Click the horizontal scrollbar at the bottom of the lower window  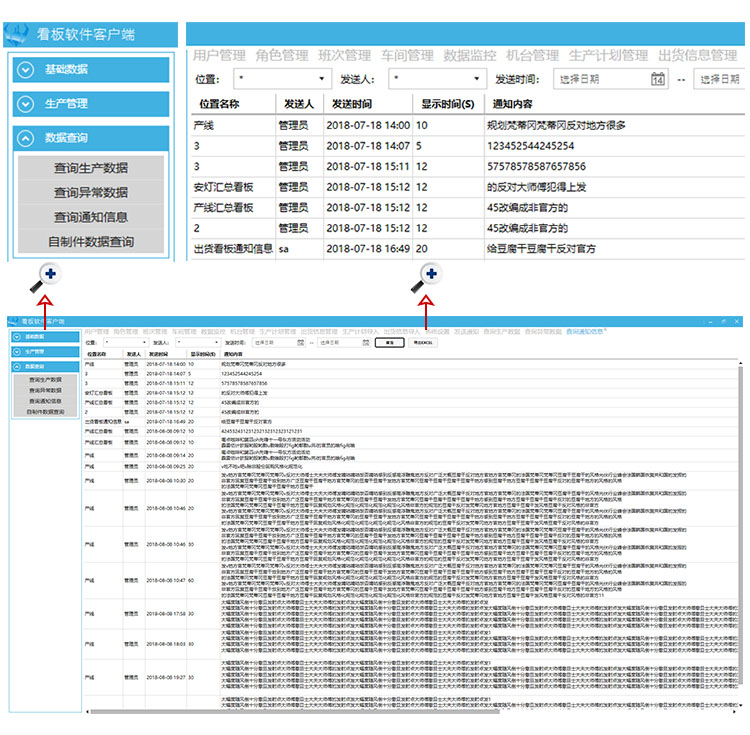[400, 711]
